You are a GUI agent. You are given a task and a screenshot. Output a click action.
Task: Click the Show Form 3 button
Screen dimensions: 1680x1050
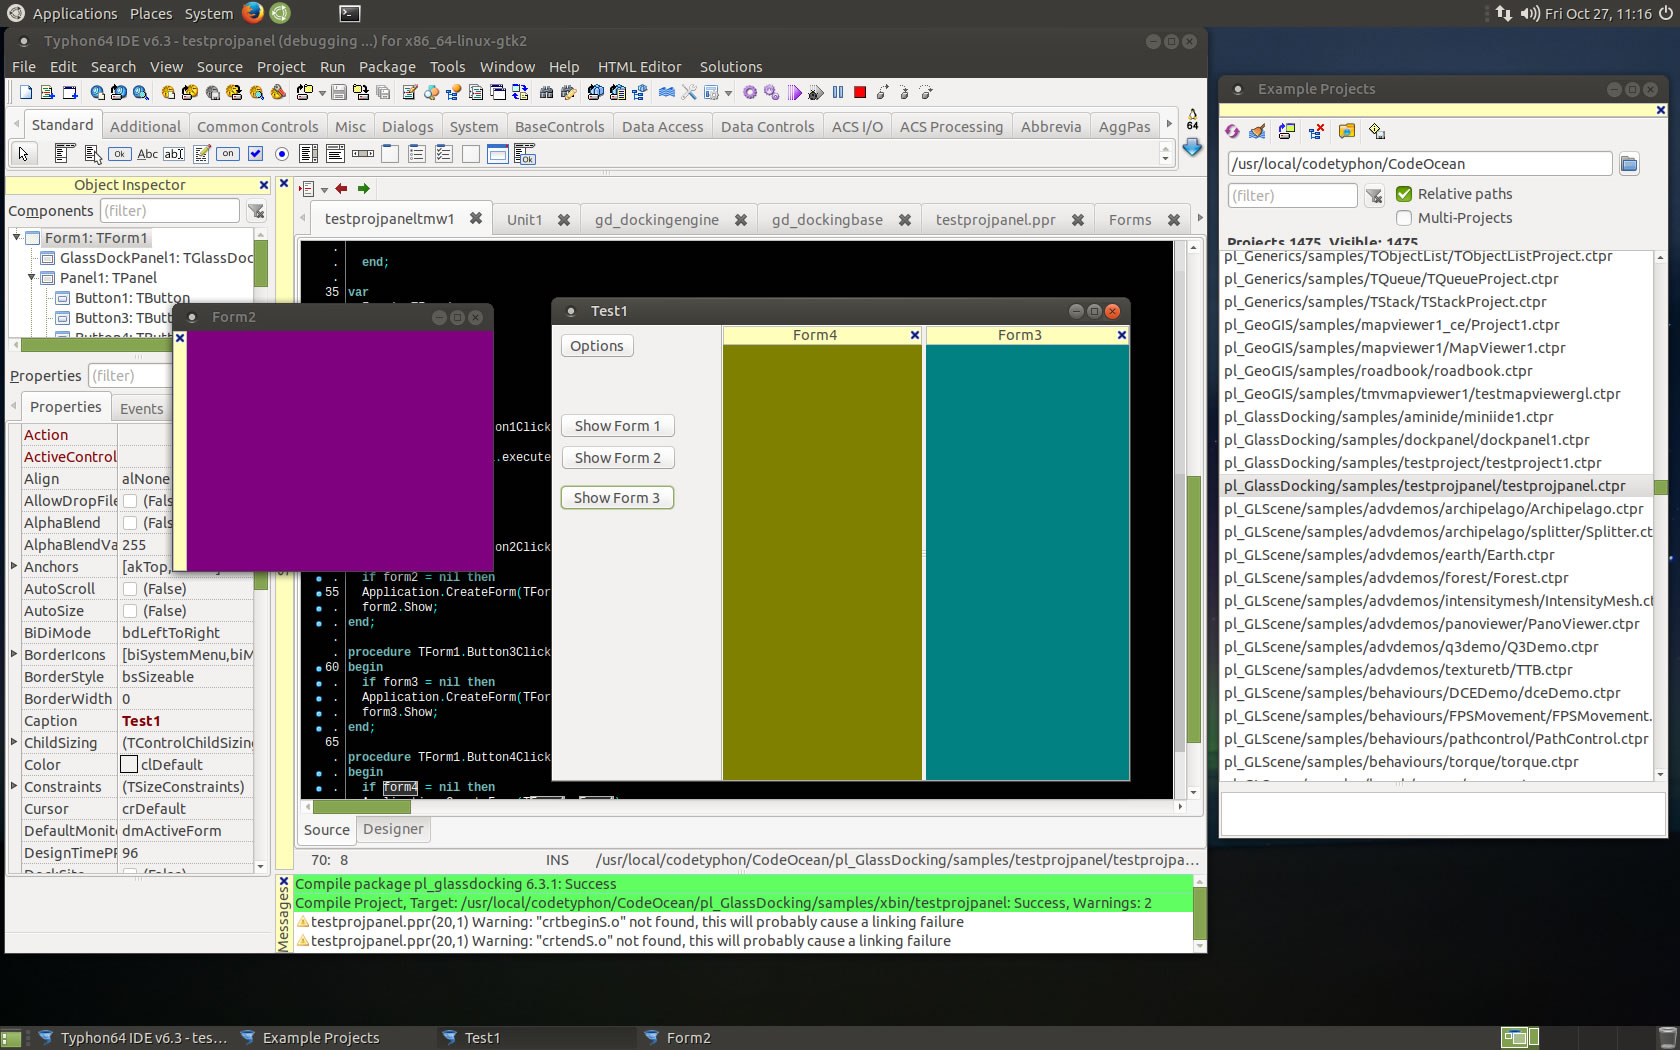coord(617,498)
